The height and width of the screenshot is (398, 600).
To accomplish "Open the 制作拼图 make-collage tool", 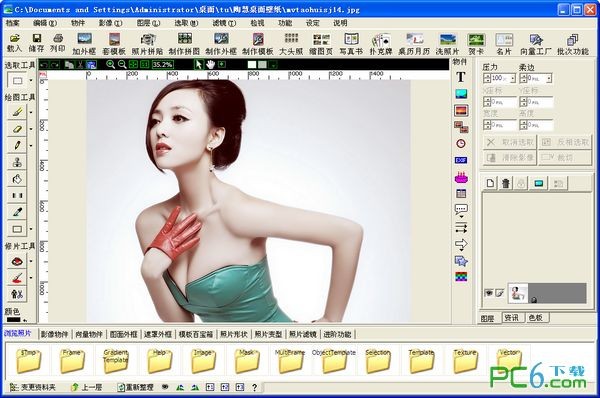I will pyautogui.click(x=184, y=44).
